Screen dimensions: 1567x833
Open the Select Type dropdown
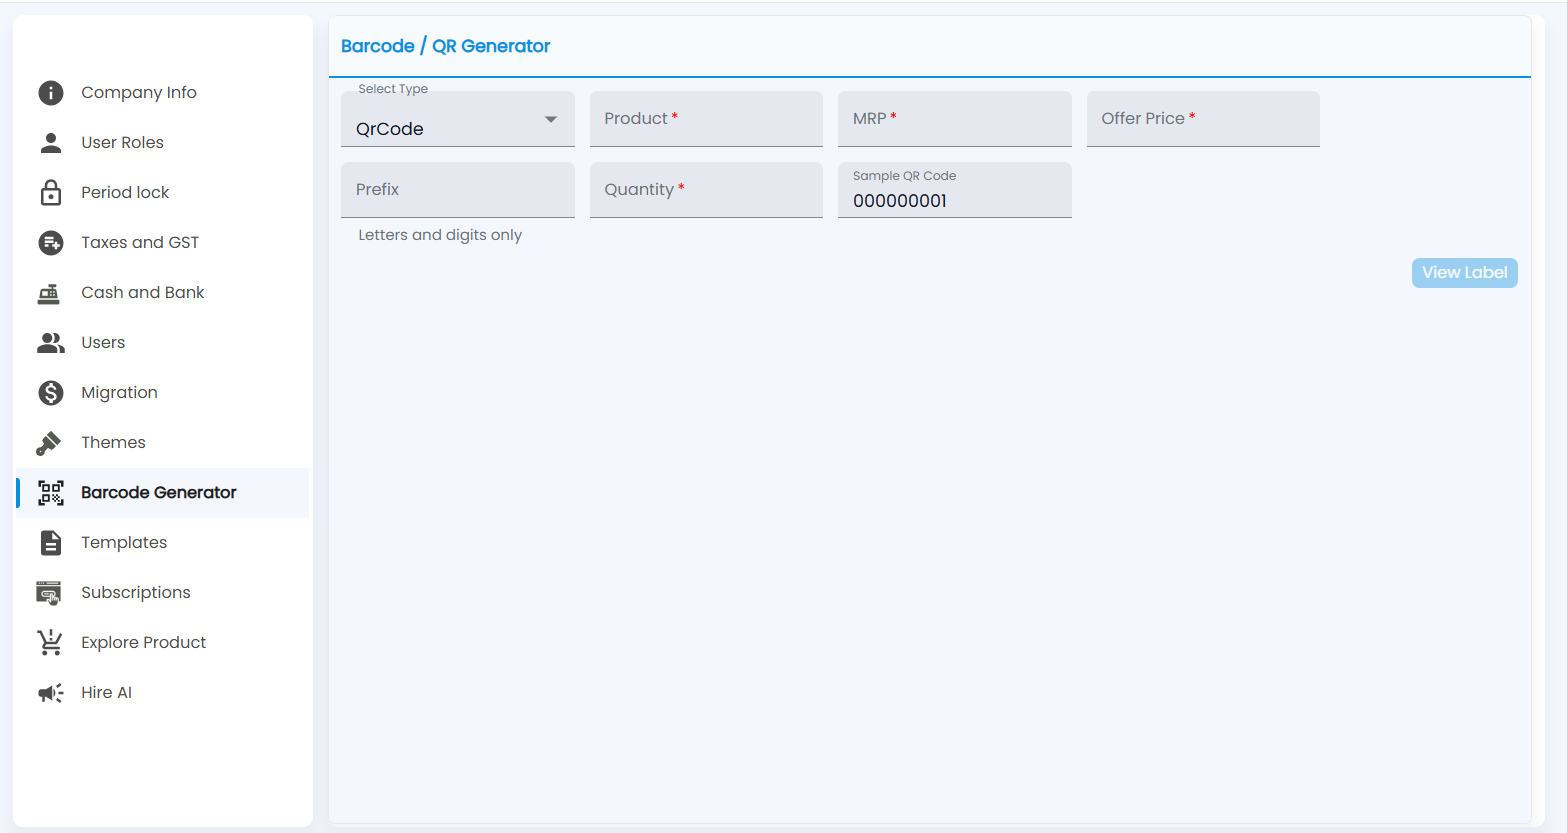[x=458, y=119]
